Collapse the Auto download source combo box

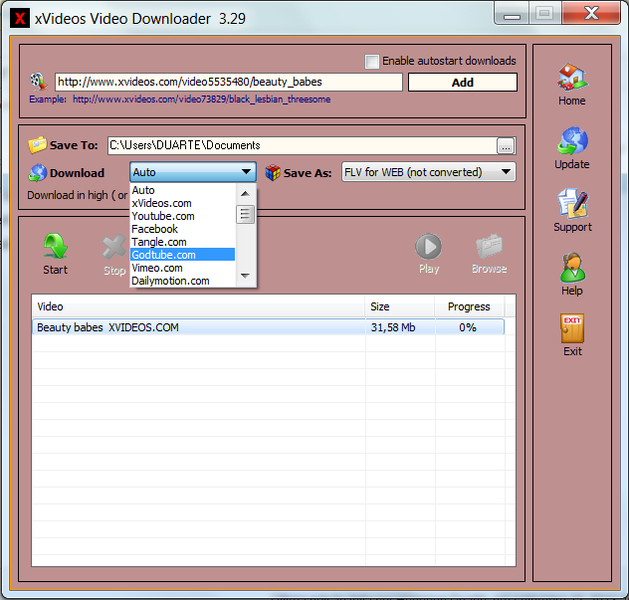(x=193, y=172)
